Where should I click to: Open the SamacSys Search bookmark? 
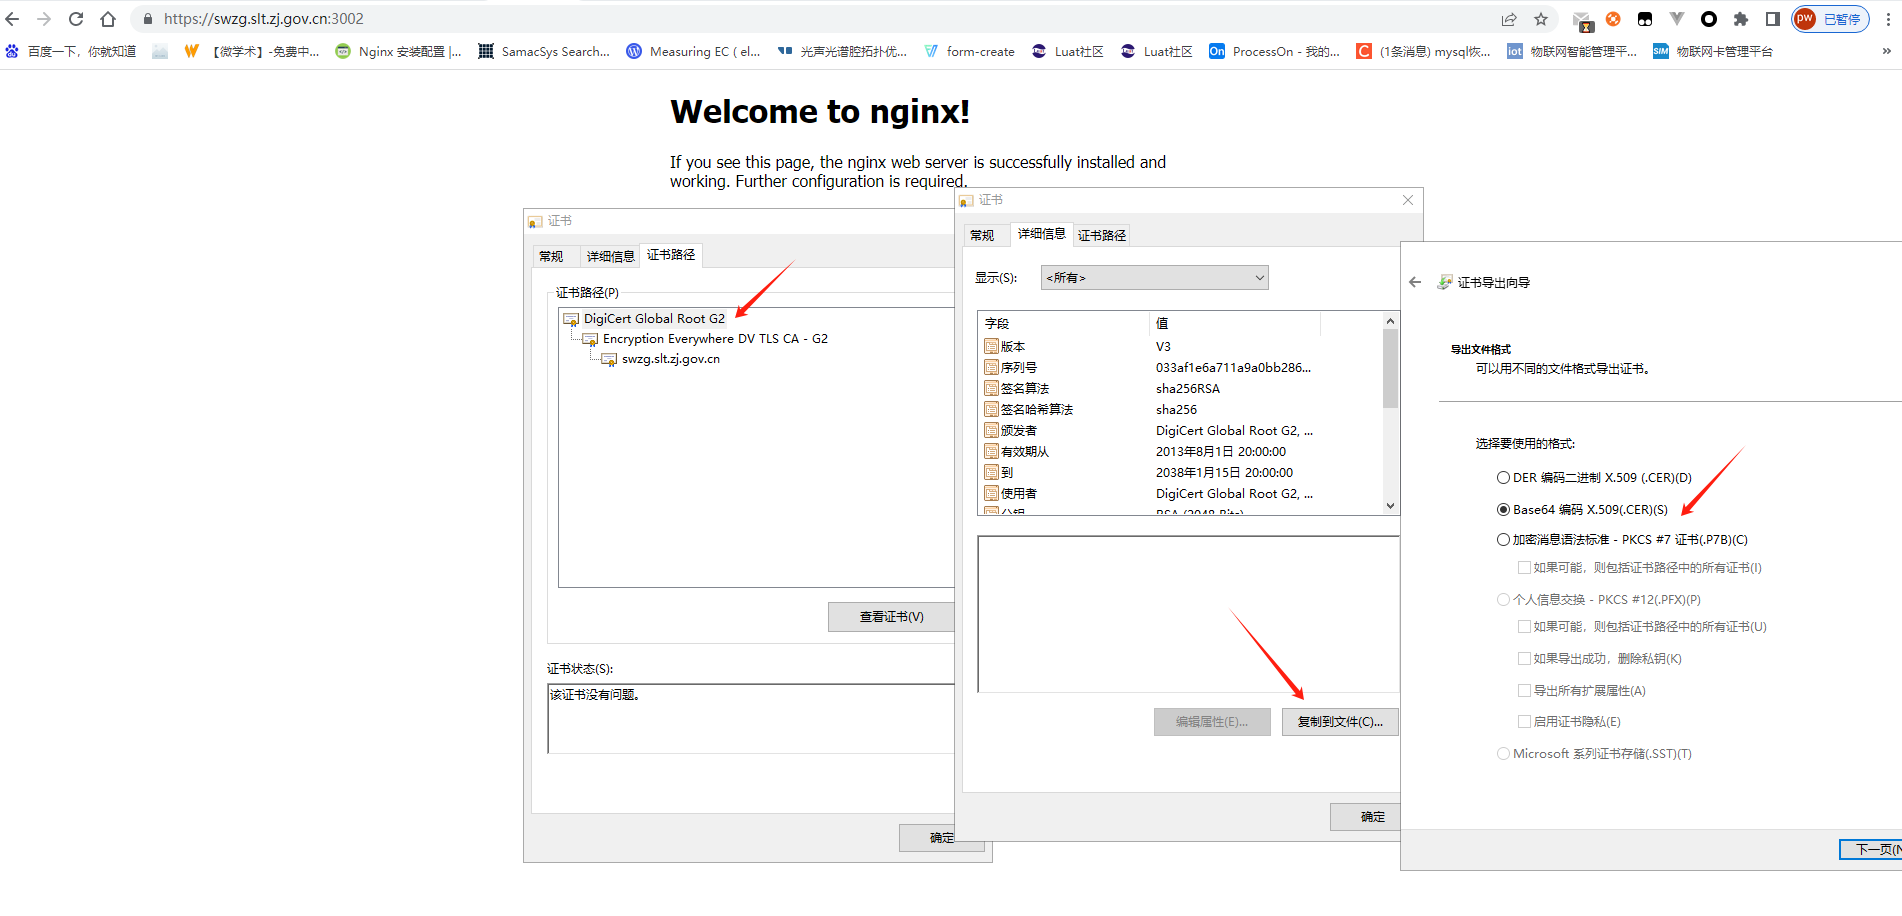click(x=544, y=51)
